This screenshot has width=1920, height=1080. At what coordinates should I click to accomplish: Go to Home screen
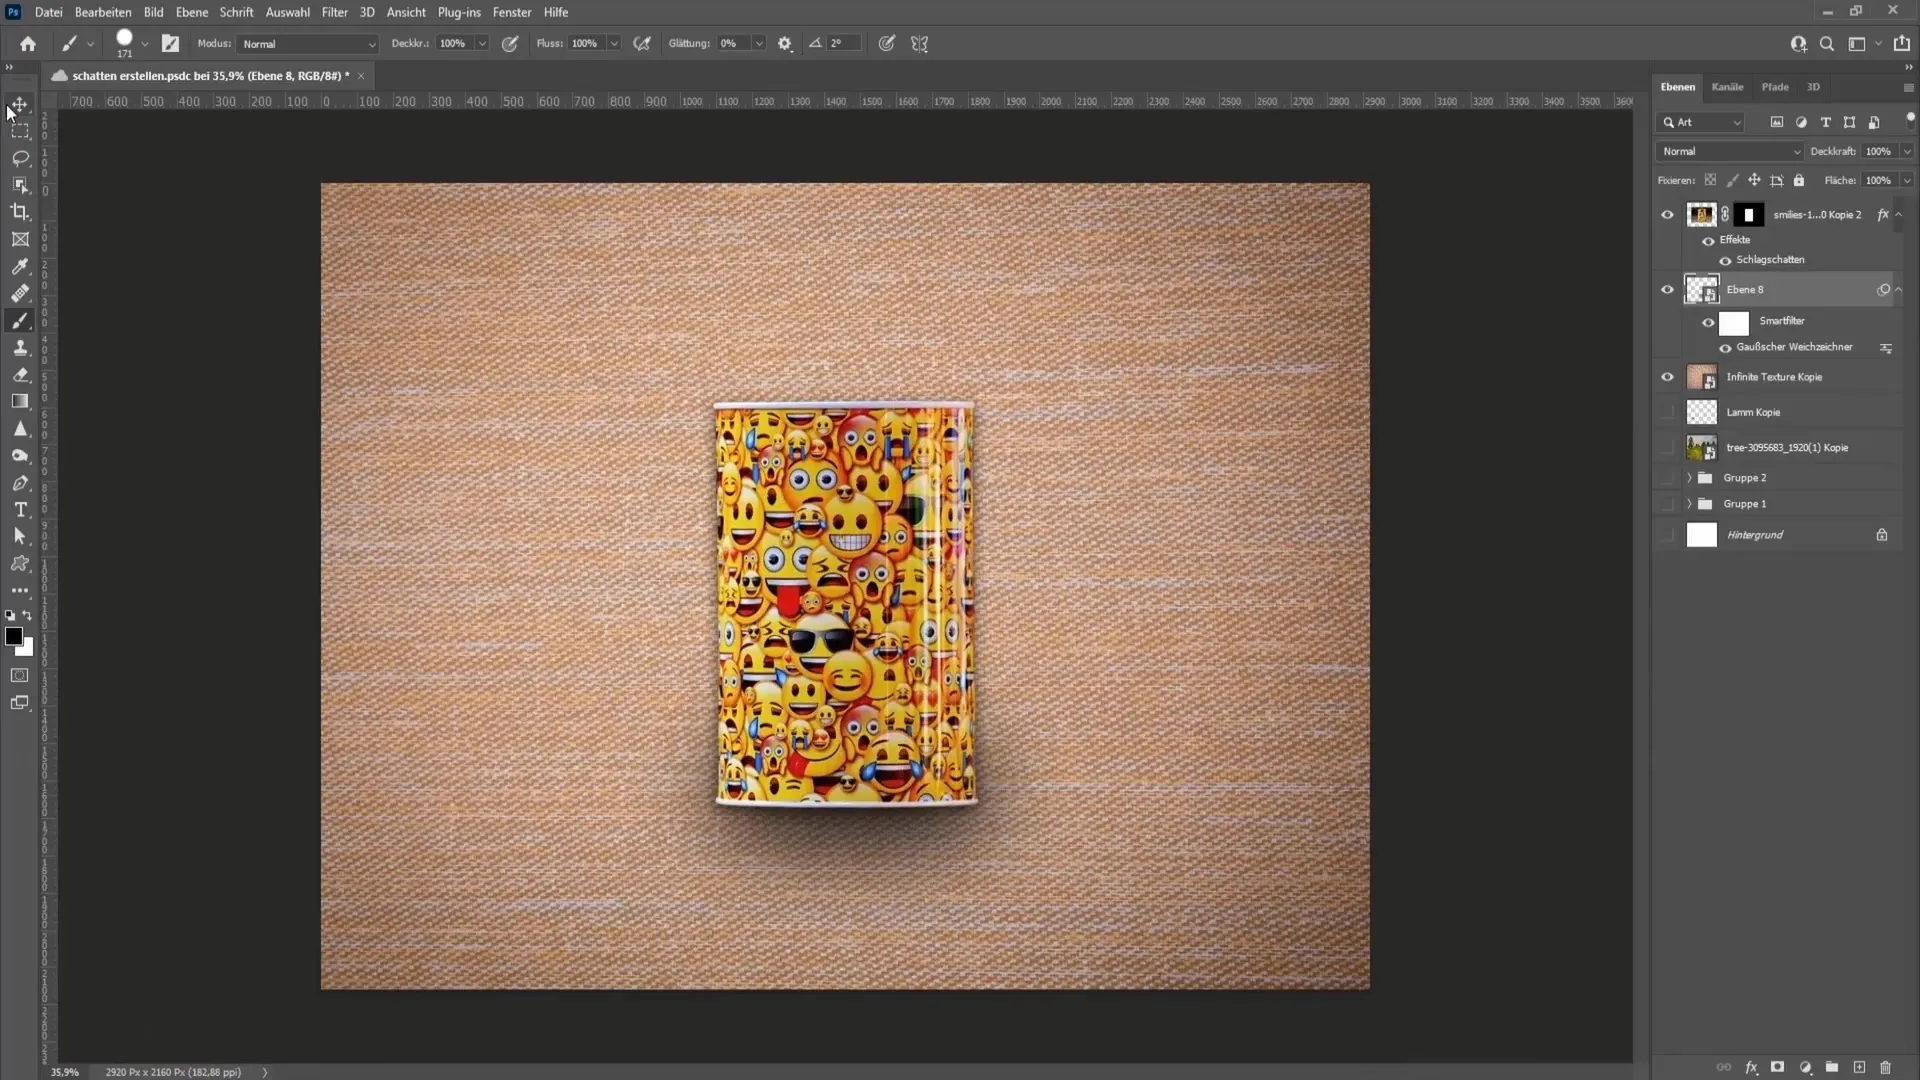click(x=28, y=43)
